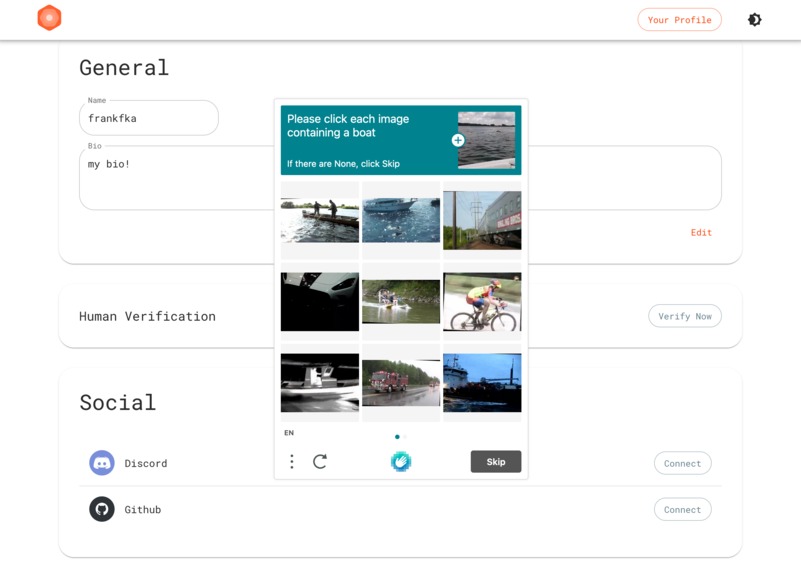The width and height of the screenshot is (801, 573).
Task: Click the captcha sample boat photo
Action: [x=487, y=140]
